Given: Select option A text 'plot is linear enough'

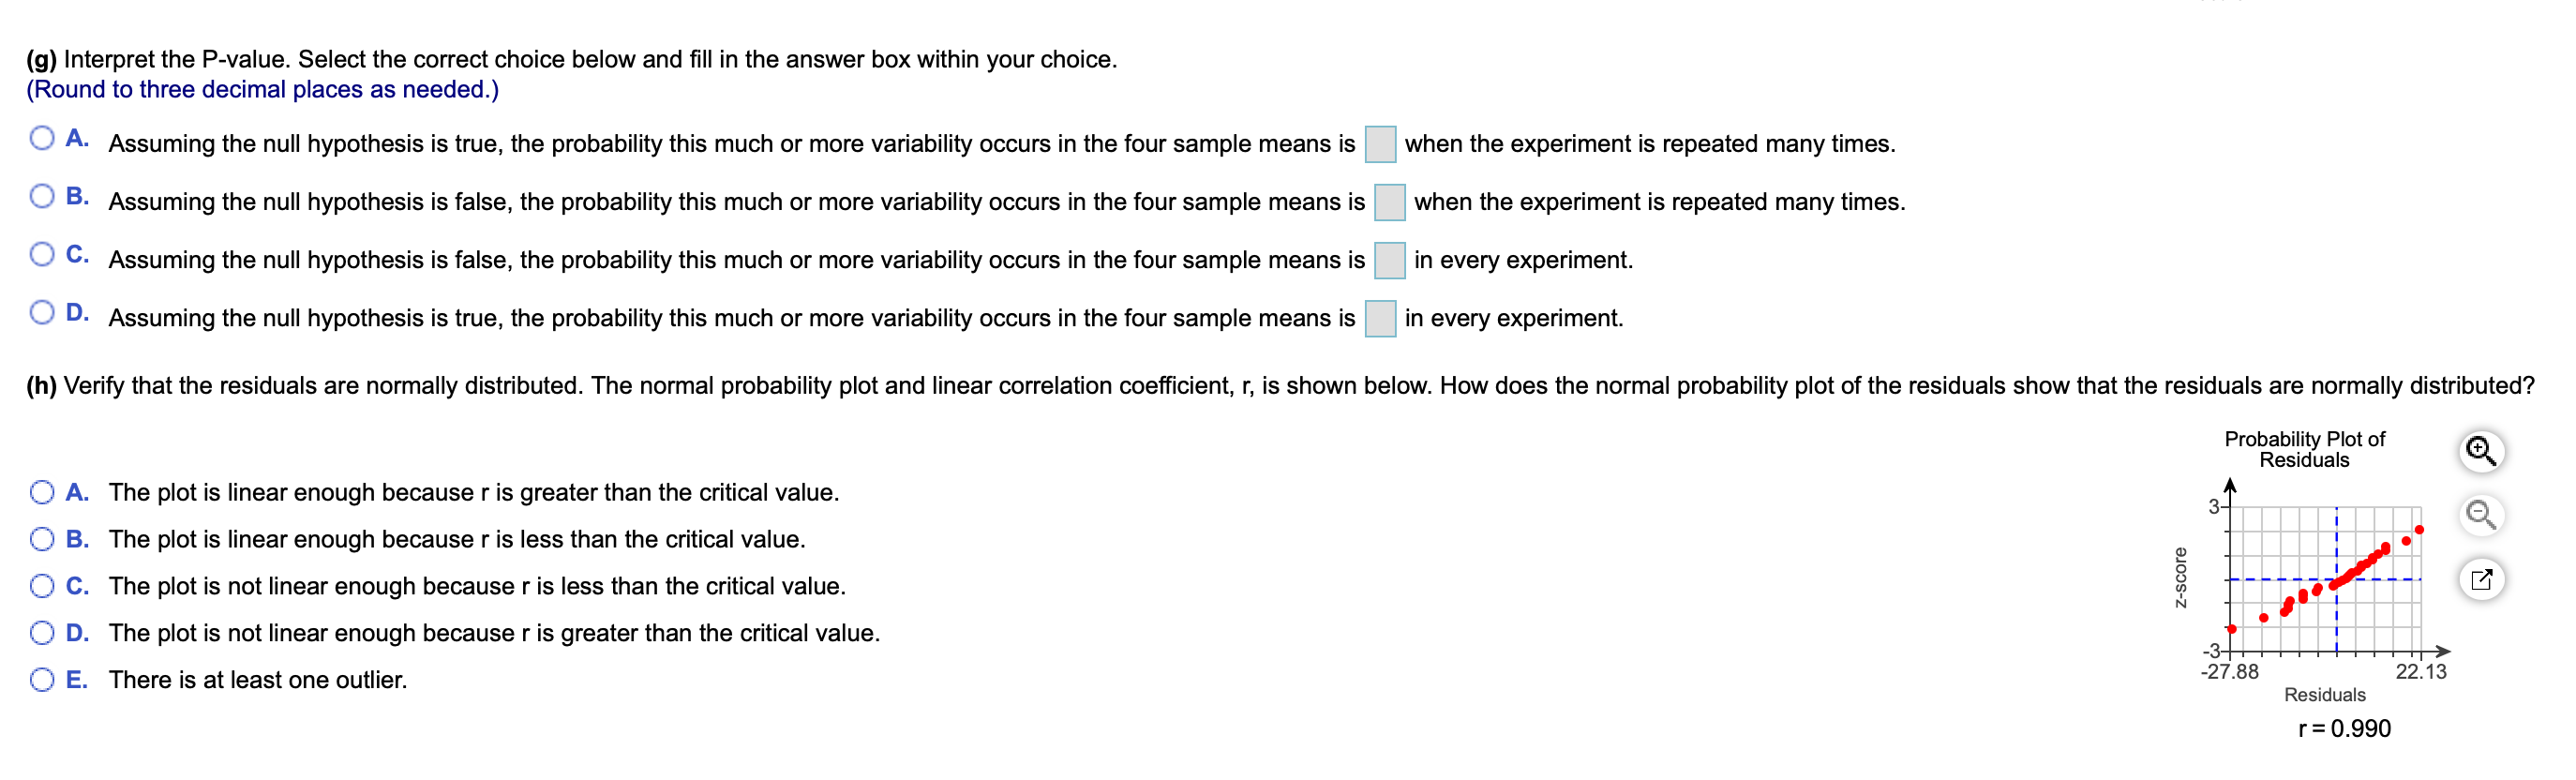Looking at the screenshot, I should [474, 491].
